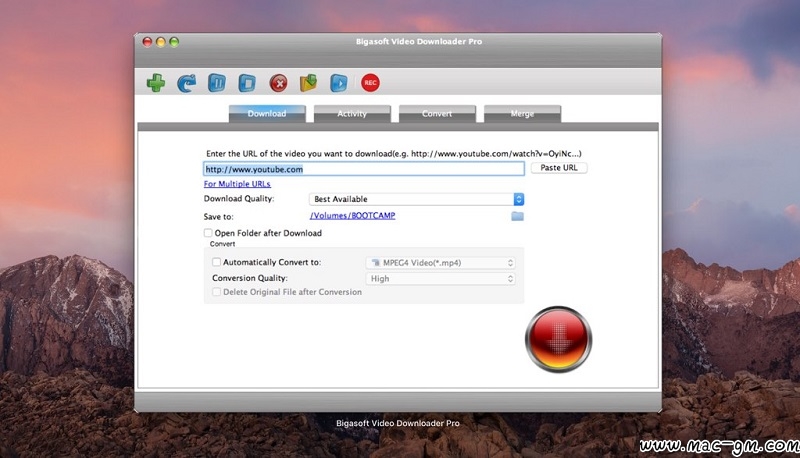Image resolution: width=800 pixels, height=458 pixels.
Task: Switch to the Download tab
Action: click(x=267, y=113)
